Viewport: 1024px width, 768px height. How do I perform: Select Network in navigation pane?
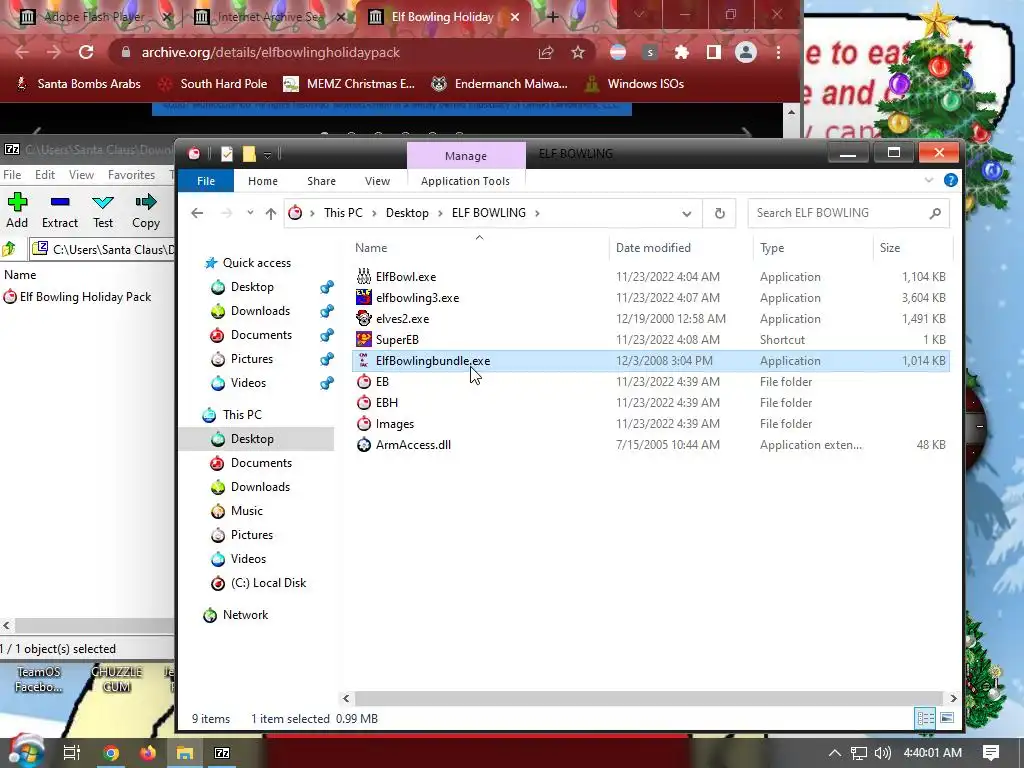point(245,615)
